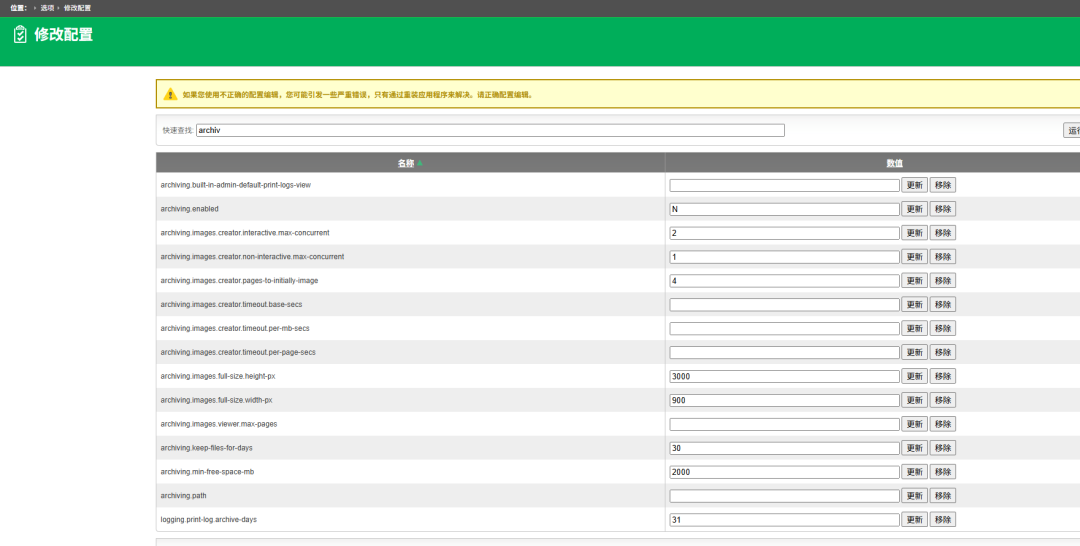The width and height of the screenshot is (1080, 546).
Task: Click 更新 for archiving.path
Action: click(914, 495)
